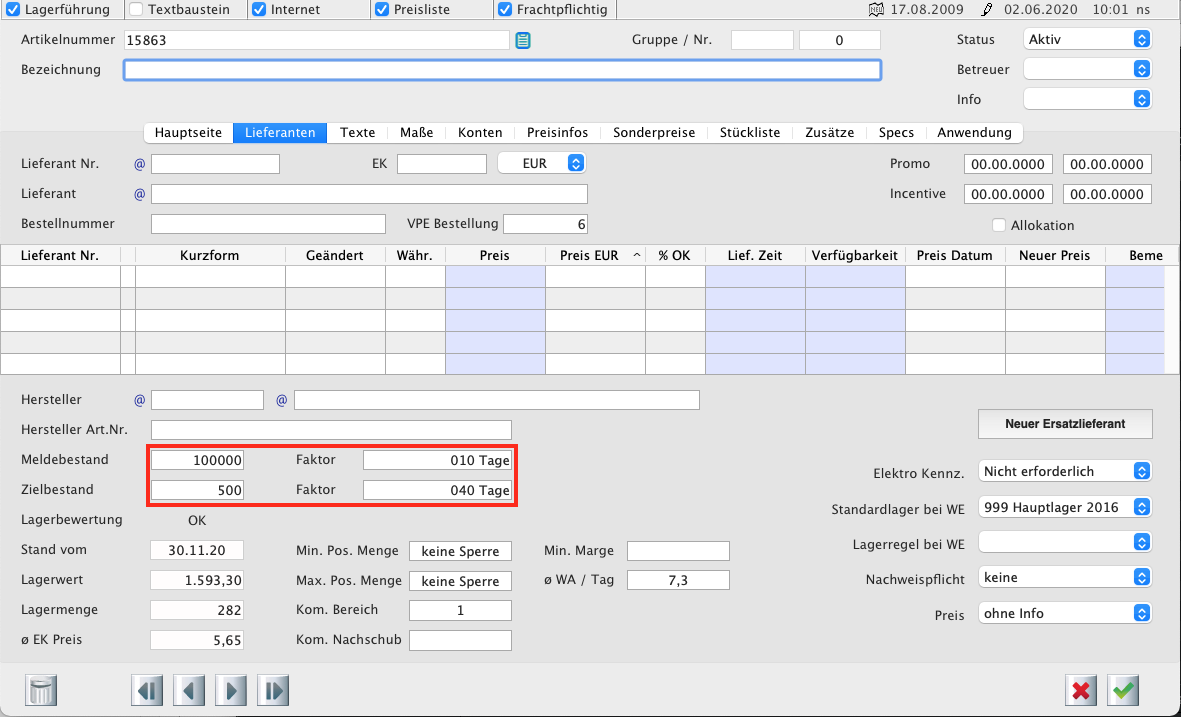Image resolution: width=1181 pixels, height=717 pixels.
Task: Open the Stückliste tab
Action: point(750,132)
